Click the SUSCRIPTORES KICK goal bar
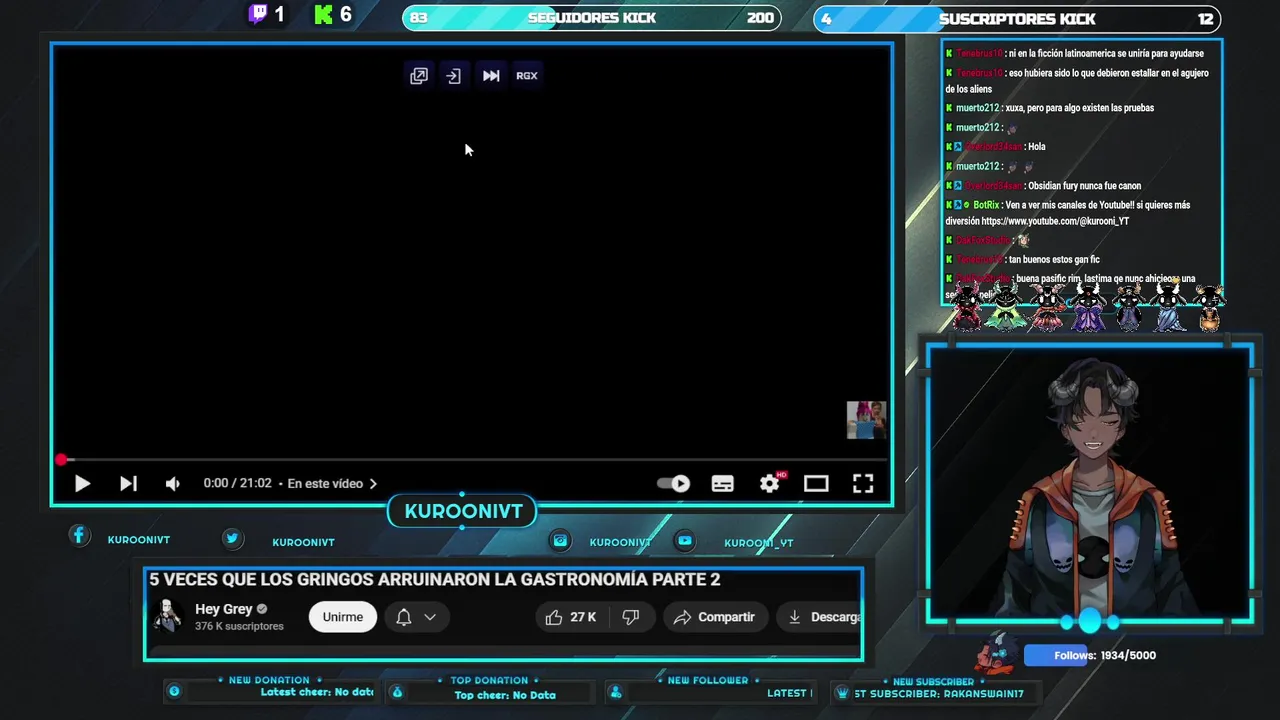1280x720 pixels. coord(1017,18)
